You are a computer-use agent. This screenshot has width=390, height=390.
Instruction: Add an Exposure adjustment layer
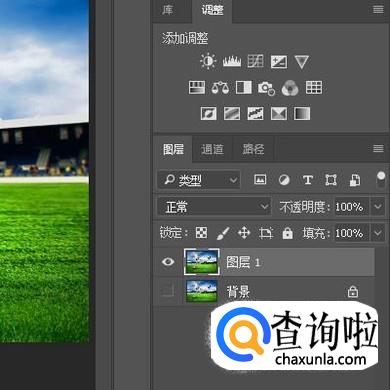tap(279, 62)
